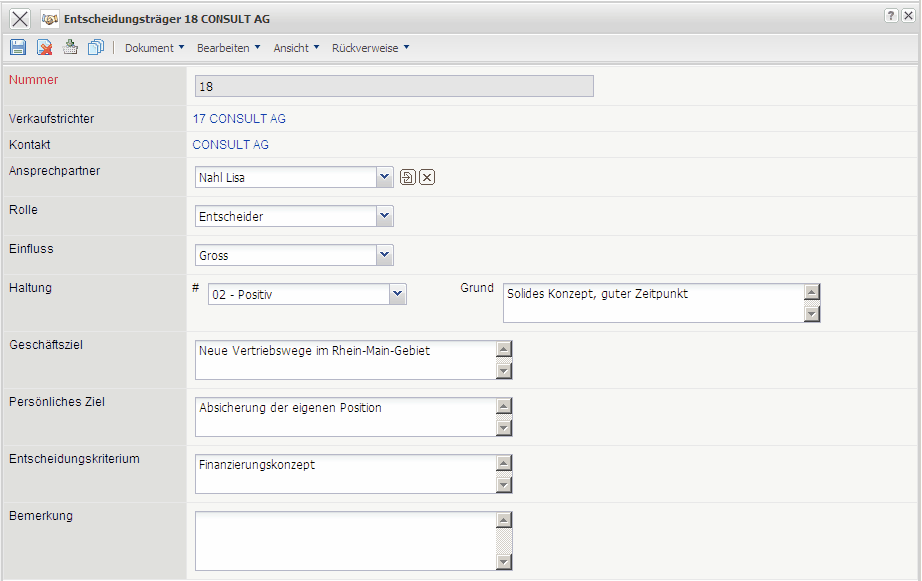The image size is (922, 581).
Task: Open the CONSULT AG Kontakt link
Action: pos(230,145)
